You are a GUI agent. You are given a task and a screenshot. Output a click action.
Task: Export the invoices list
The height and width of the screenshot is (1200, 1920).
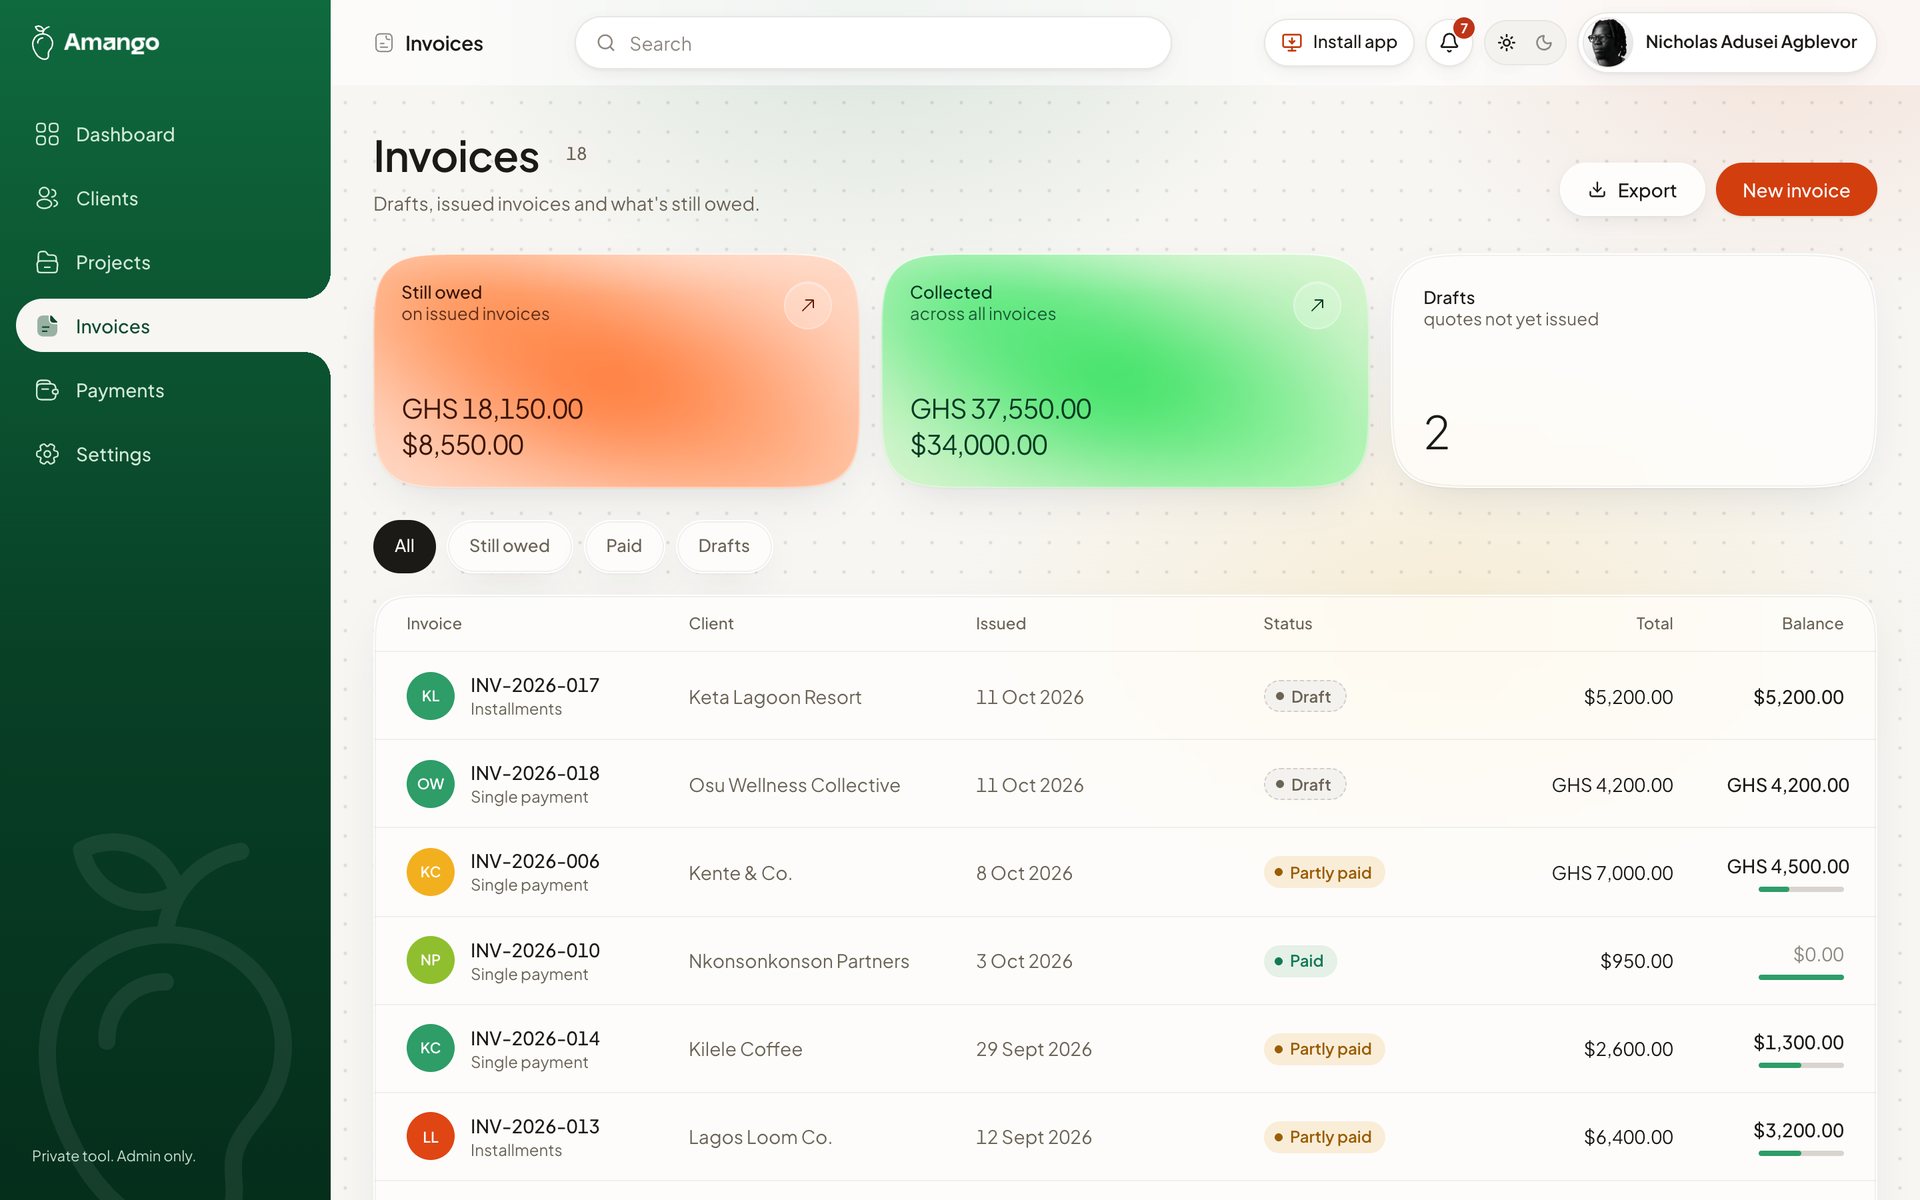(1632, 190)
